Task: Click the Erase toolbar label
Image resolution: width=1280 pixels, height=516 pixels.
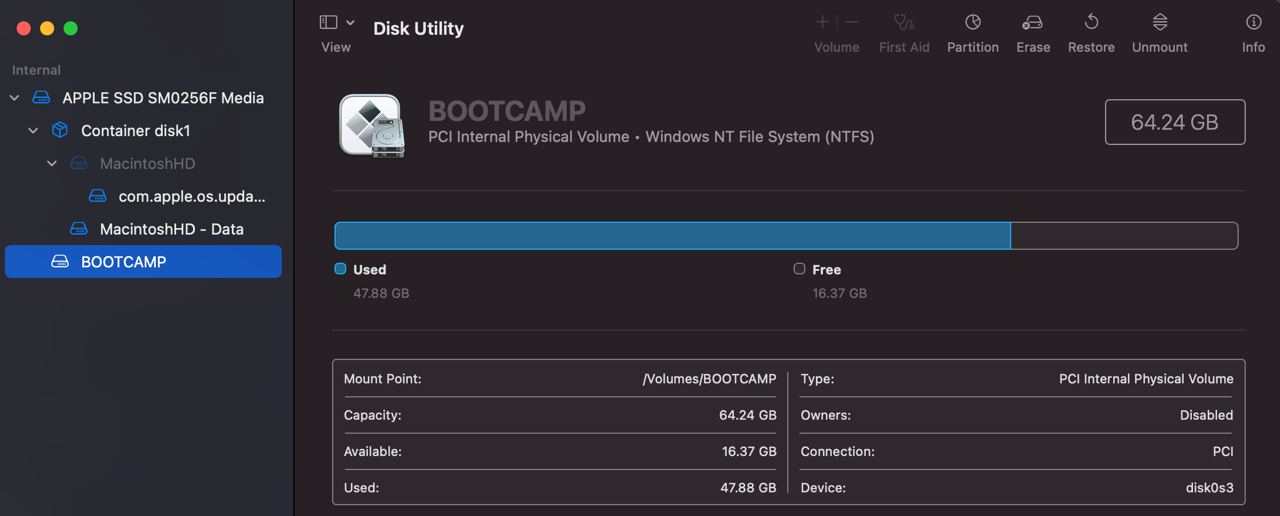Action: tap(1033, 47)
